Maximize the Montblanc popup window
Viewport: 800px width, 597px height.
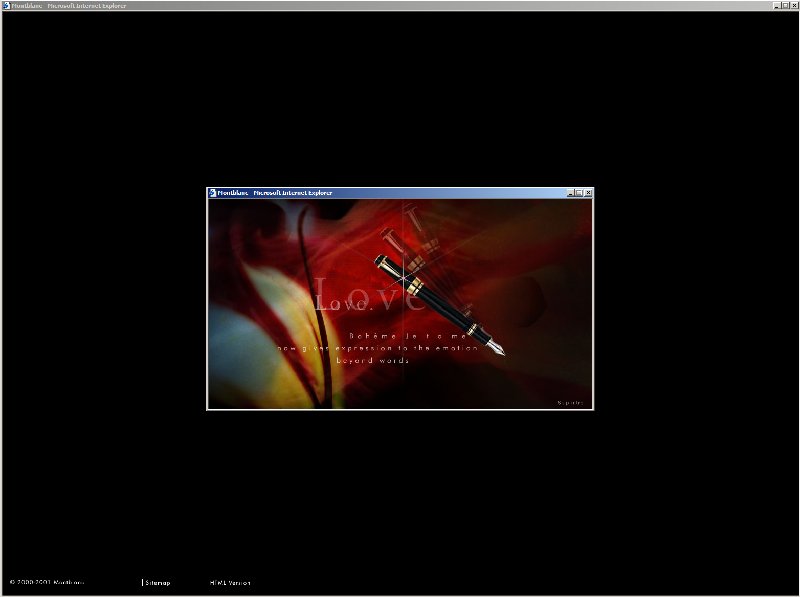pyautogui.click(x=579, y=193)
